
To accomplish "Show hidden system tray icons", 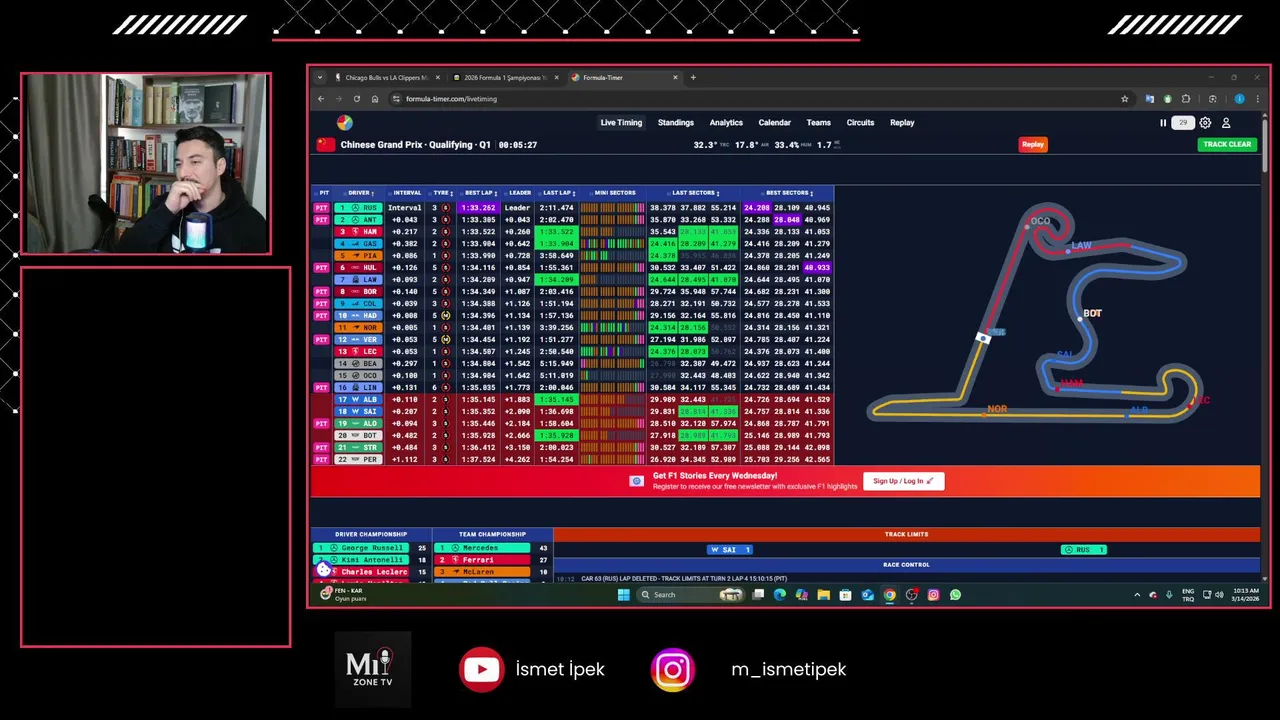I will (1137, 595).
